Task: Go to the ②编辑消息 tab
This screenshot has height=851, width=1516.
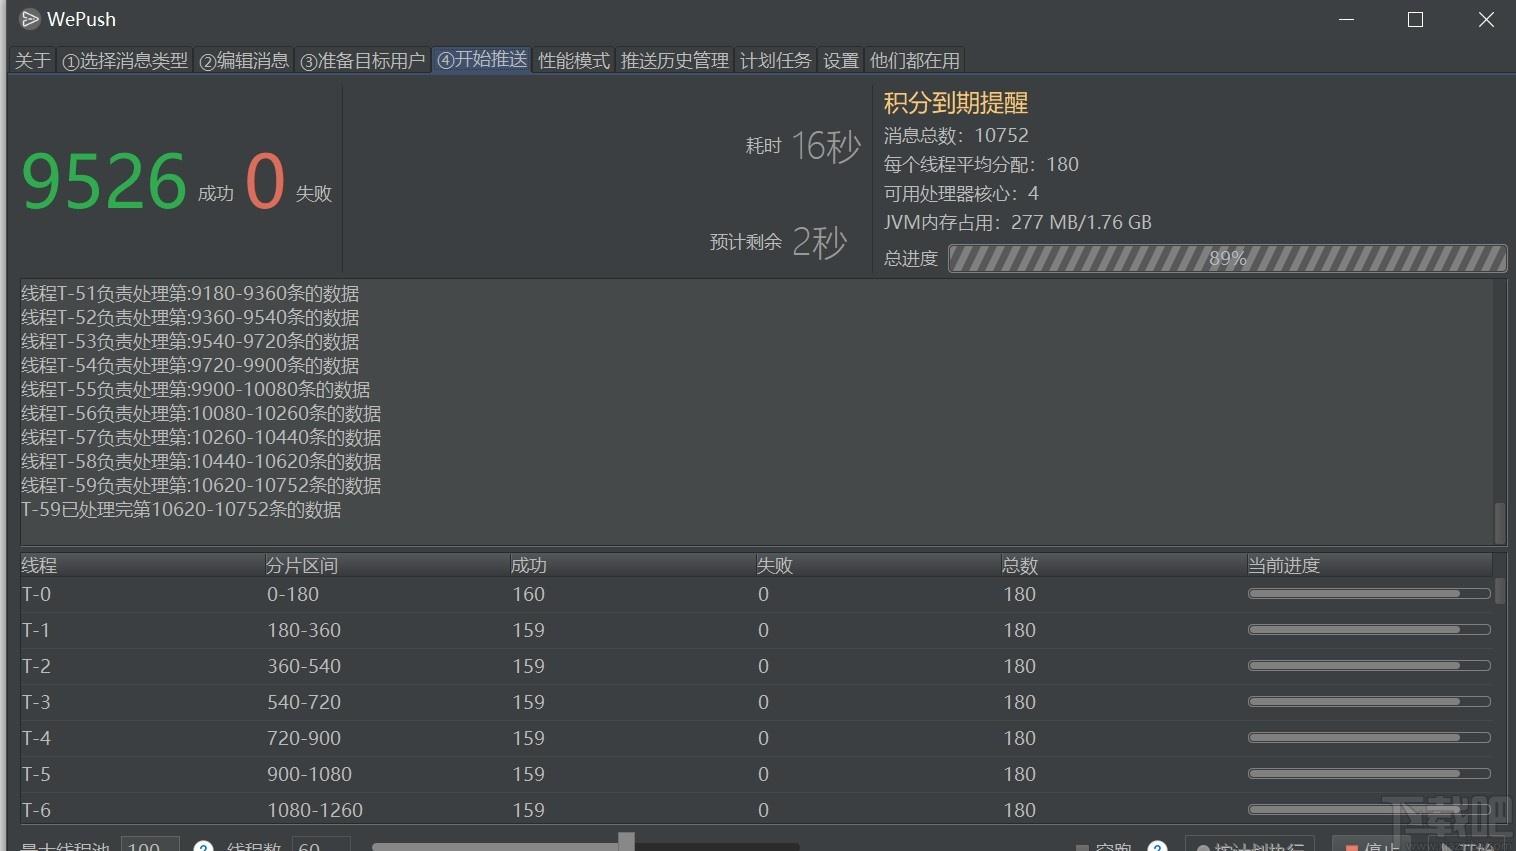Action: [244, 61]
